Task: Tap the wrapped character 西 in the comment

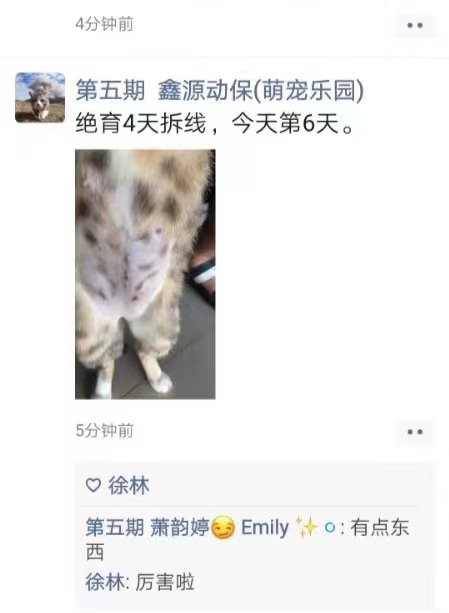Action: click(x=95, y=552)
